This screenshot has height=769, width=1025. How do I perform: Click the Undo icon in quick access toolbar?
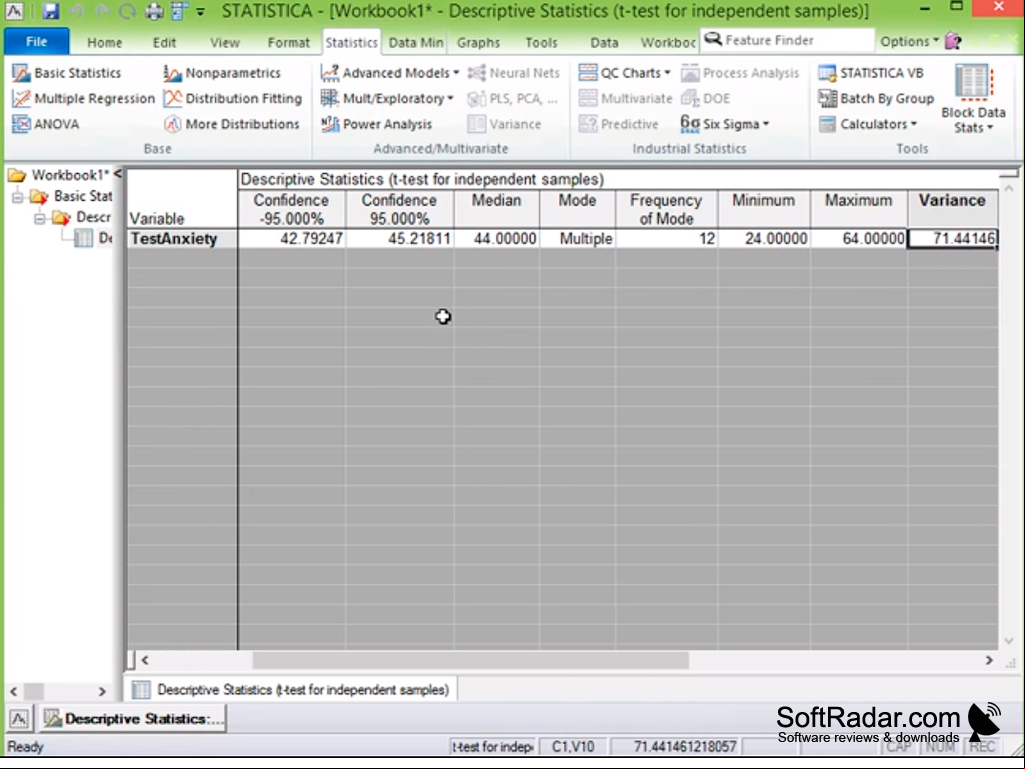(77, 11)
